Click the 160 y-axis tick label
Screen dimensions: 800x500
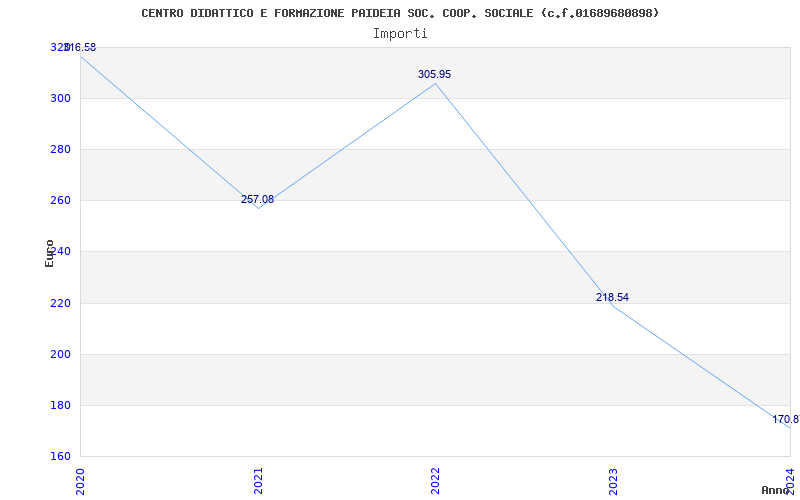[60, 456]
